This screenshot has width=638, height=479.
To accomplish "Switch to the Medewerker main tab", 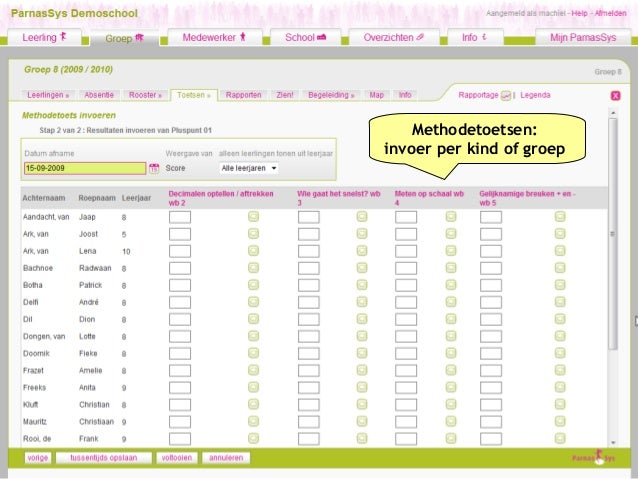I will (x=214, y=37).
